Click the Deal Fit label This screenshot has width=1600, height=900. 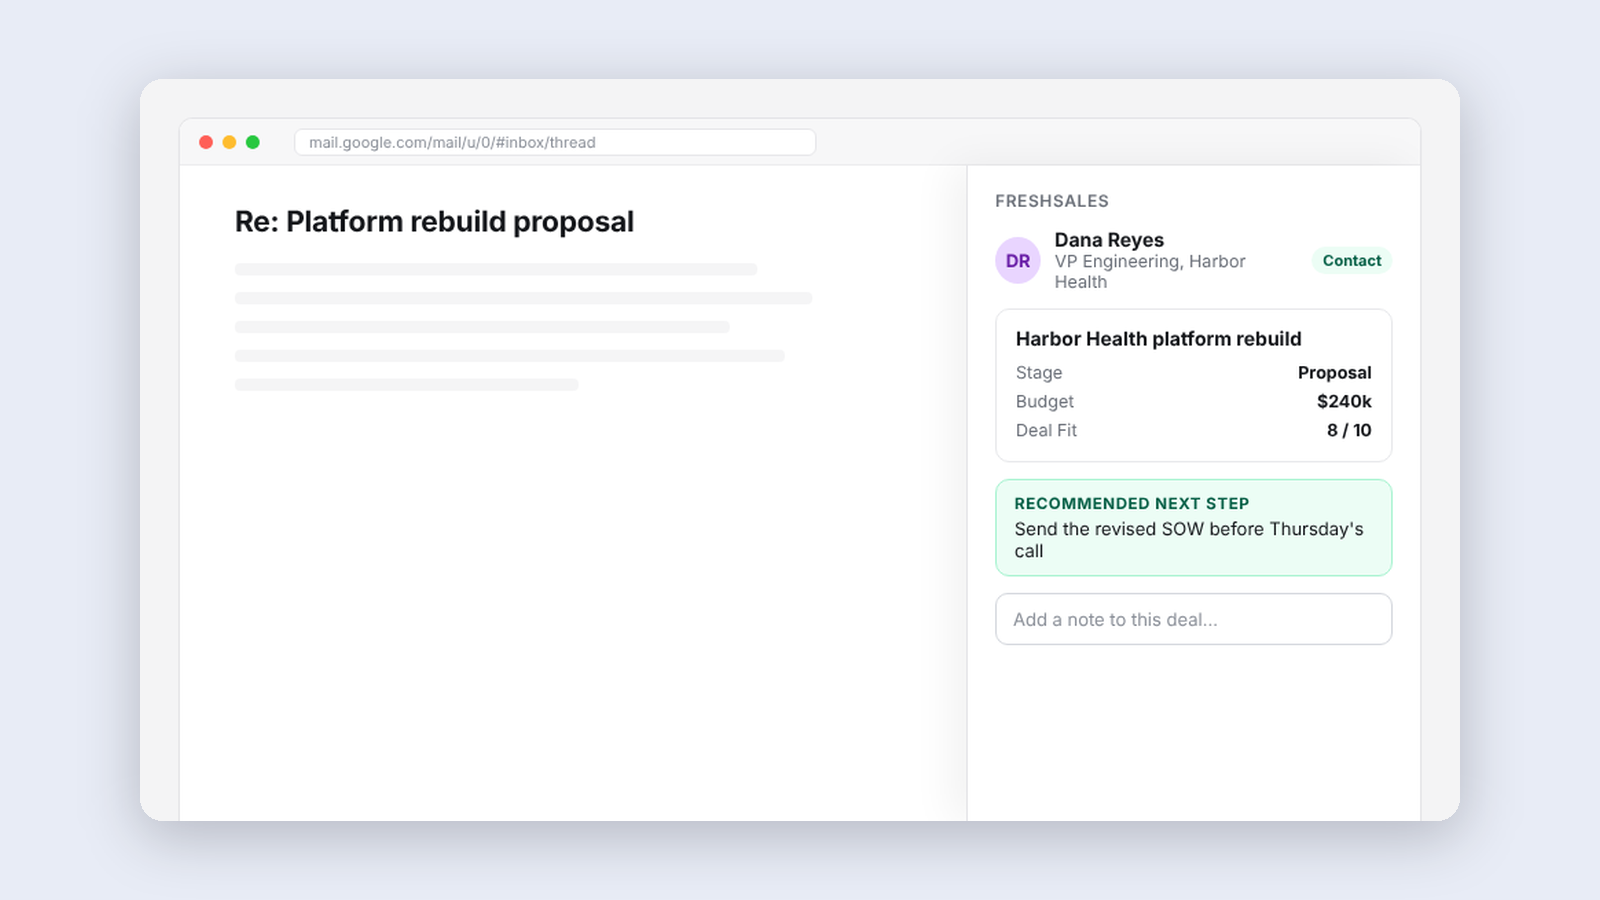pyautogui.click(x=1046, y=431)
